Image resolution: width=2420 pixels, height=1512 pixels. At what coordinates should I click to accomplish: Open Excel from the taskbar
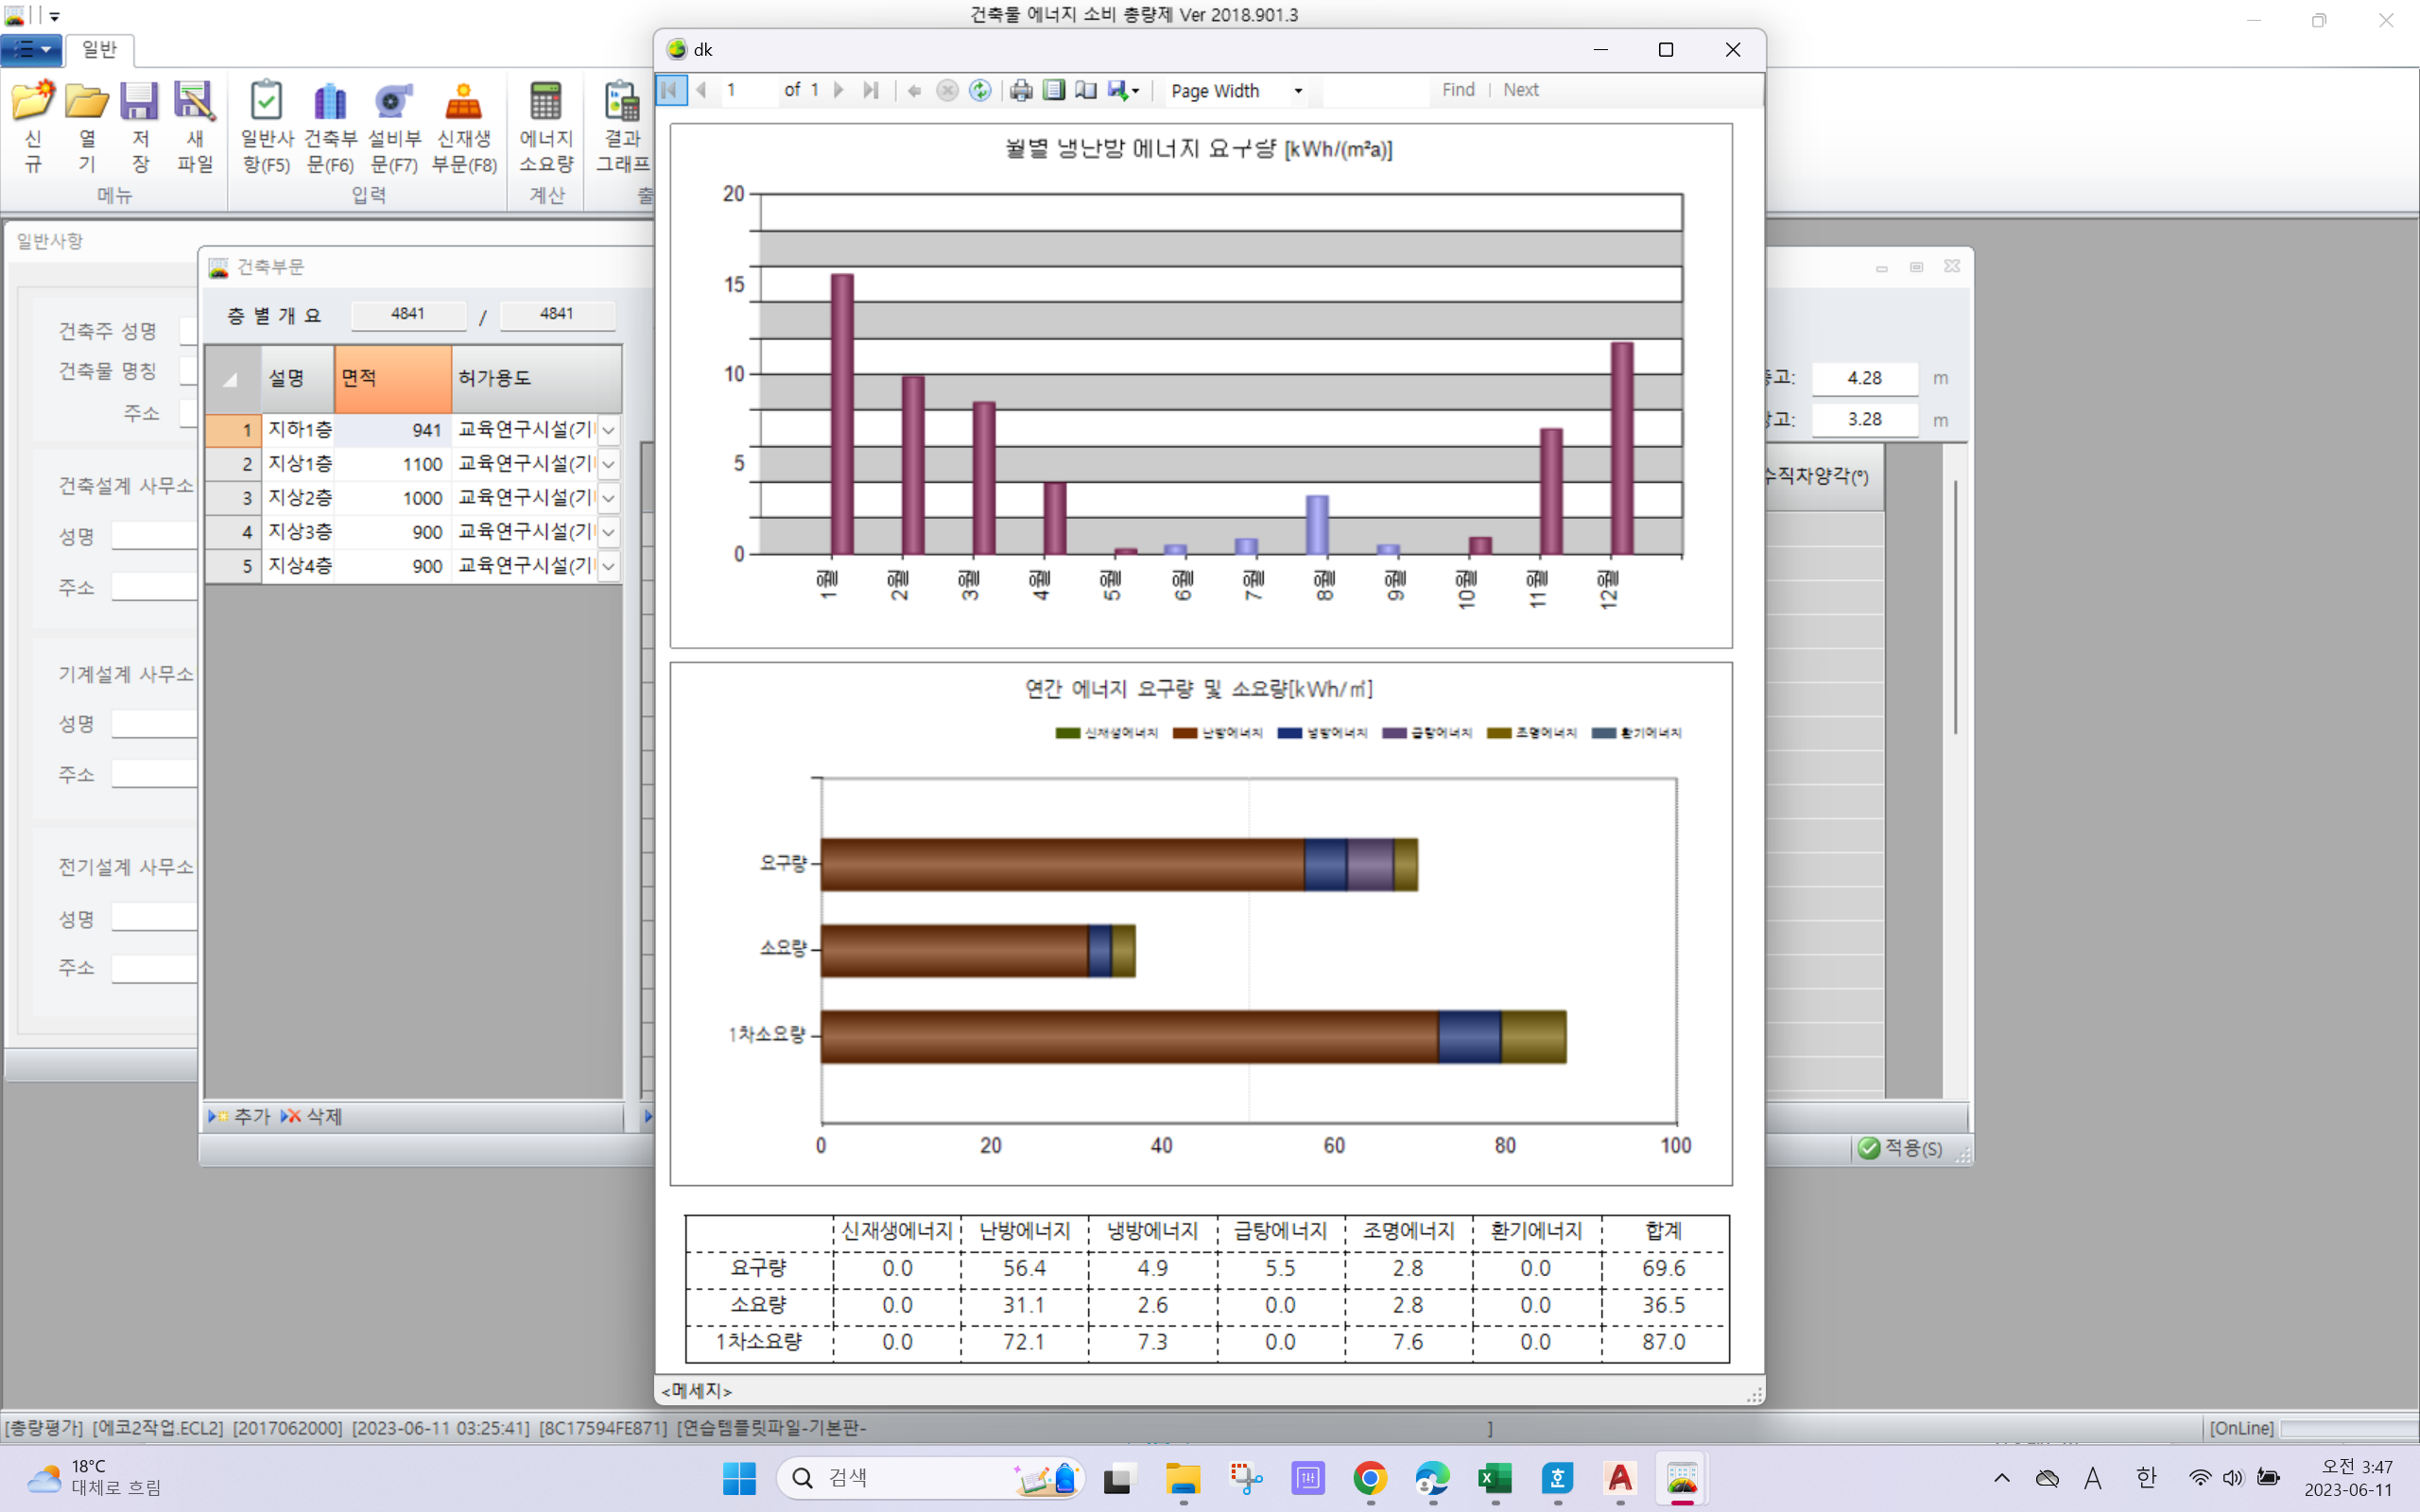point(1495,1477)
